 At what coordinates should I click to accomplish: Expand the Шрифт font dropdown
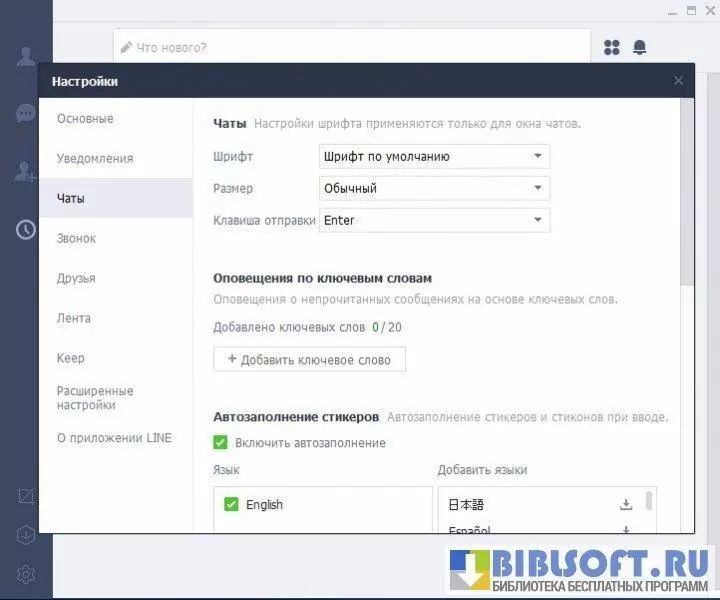(x=434, y=157)
